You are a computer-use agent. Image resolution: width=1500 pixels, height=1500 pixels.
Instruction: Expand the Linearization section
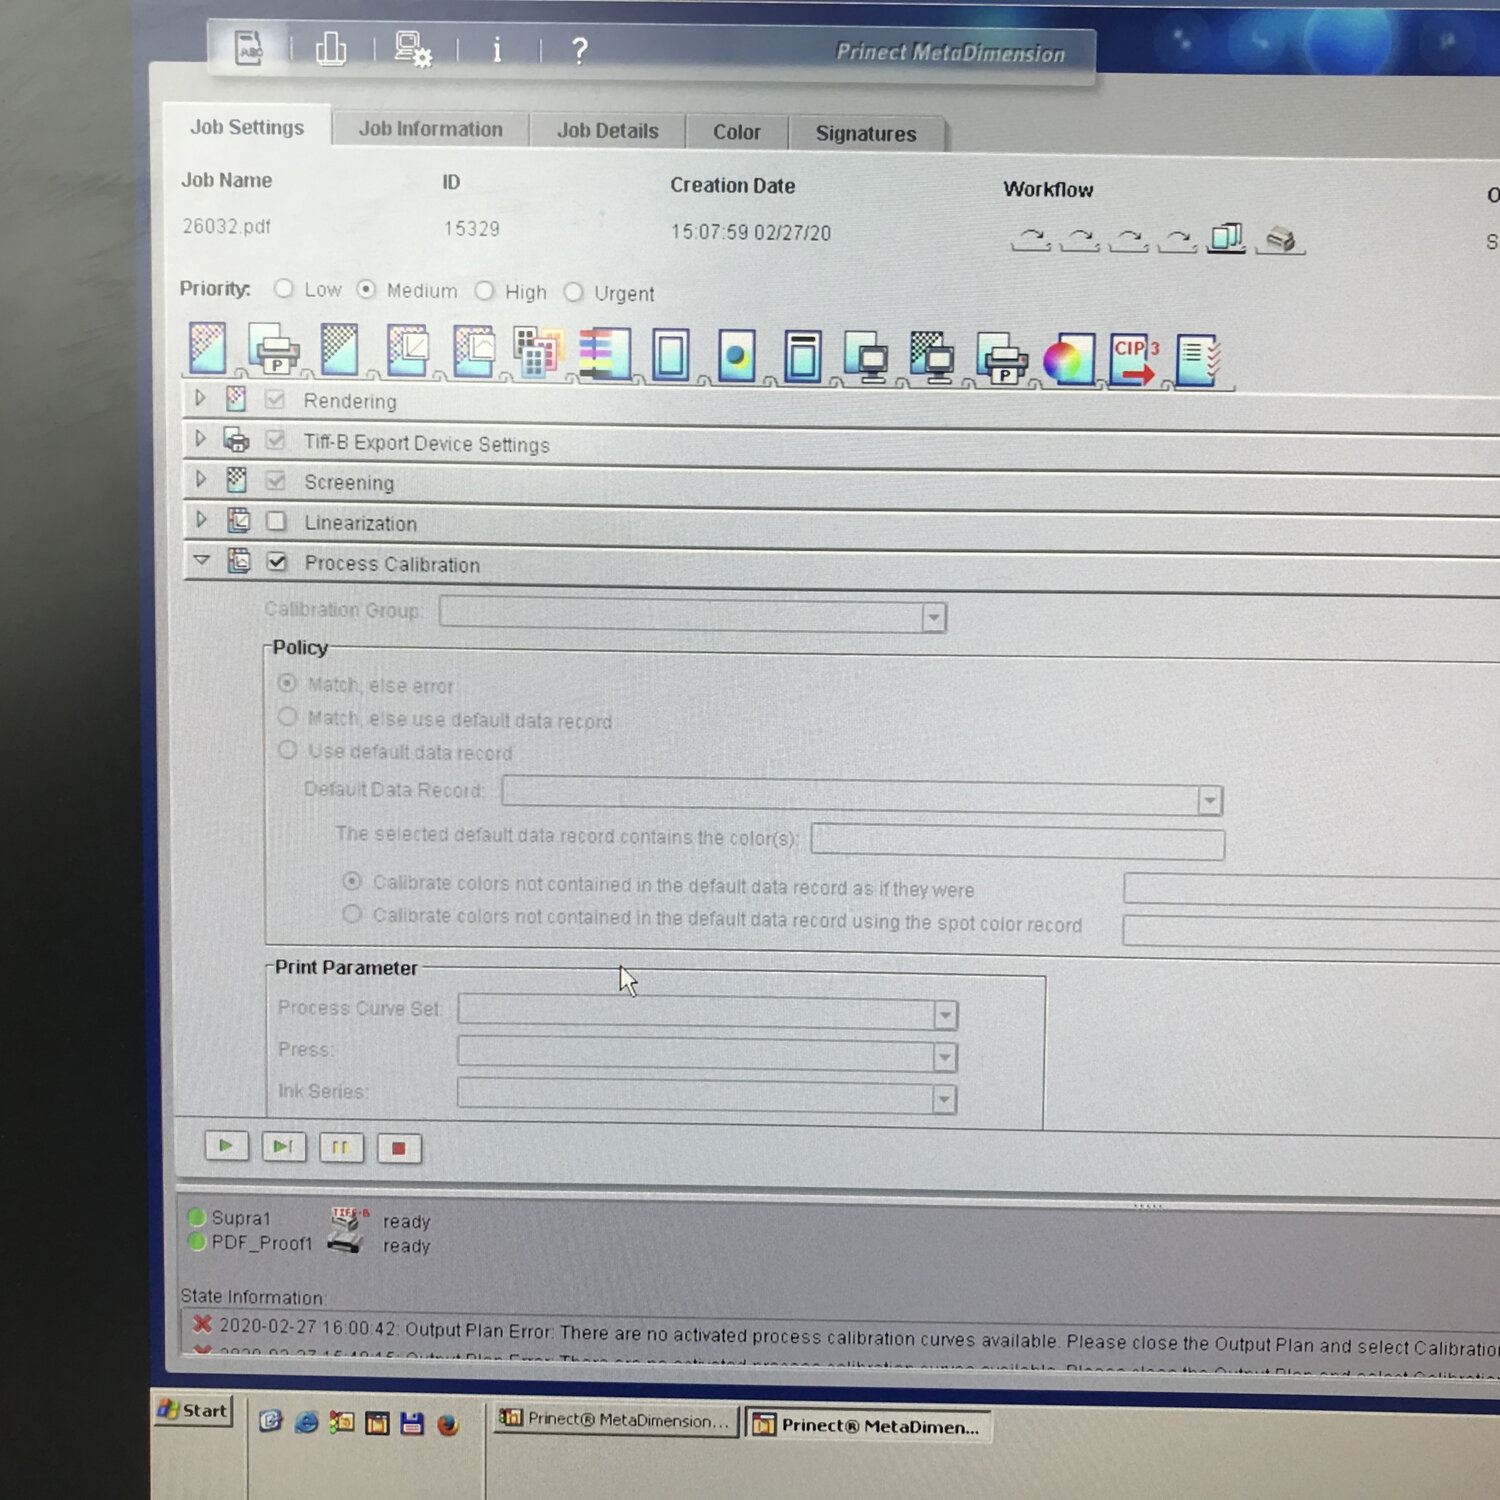click(x=200, y=519)
